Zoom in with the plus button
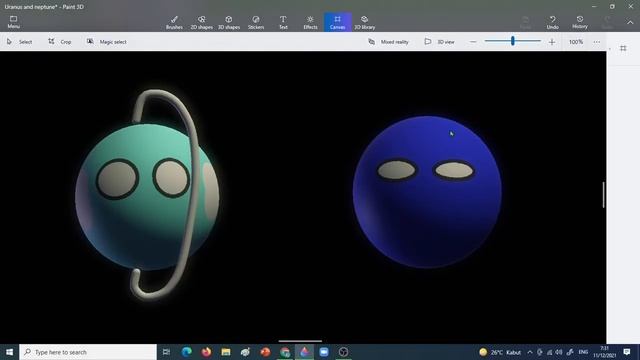Viewport: 640px width, 360px height. (x=552, y=42)
